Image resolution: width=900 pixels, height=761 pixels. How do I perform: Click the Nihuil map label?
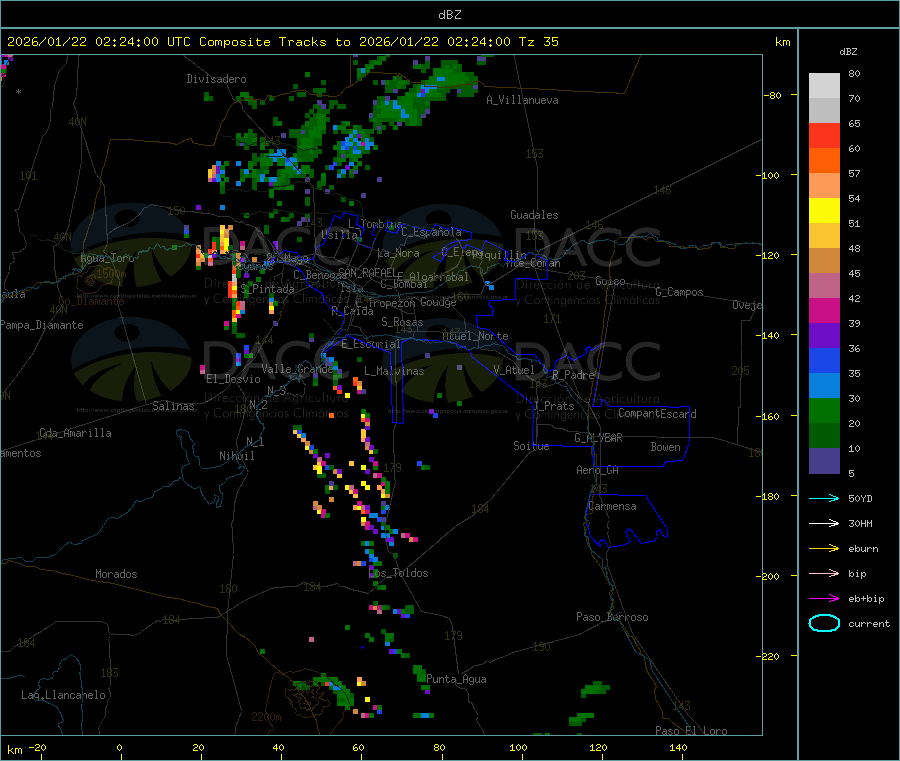237,456
